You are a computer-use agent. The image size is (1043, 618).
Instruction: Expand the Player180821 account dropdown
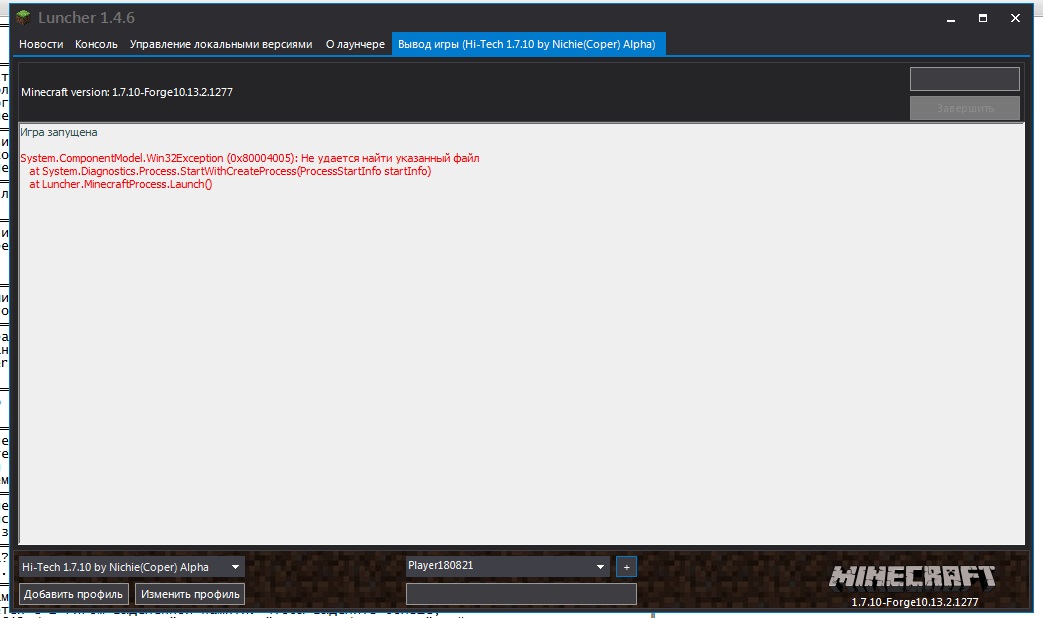pyautogui.click(x=508, y=566)
